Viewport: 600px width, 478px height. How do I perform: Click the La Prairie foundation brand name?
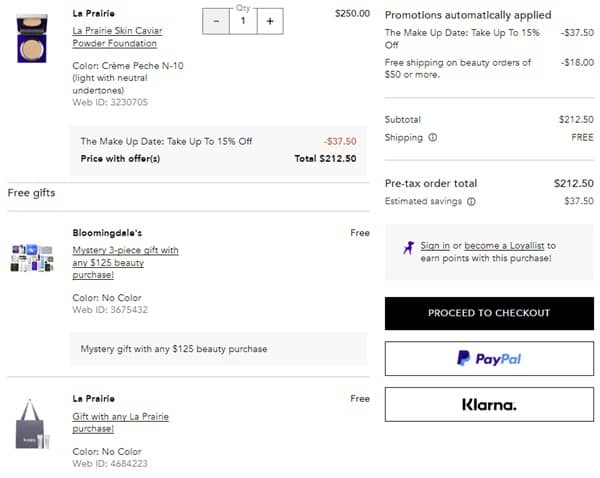[93, 13]
